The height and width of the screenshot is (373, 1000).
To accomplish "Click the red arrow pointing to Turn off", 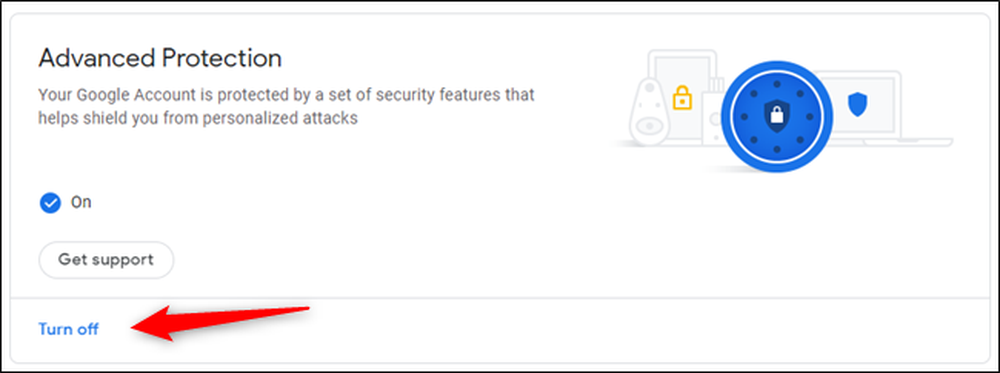I will point(221,323).
